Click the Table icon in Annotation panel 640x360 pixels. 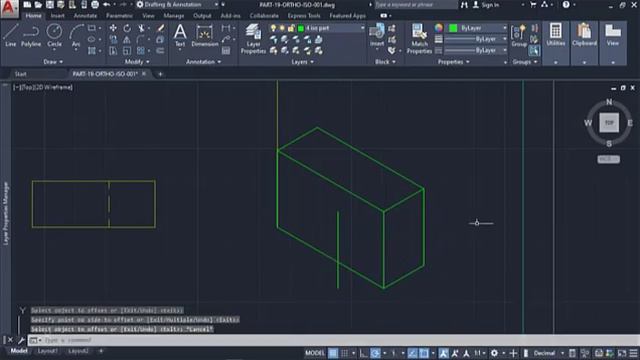(226, 51)
